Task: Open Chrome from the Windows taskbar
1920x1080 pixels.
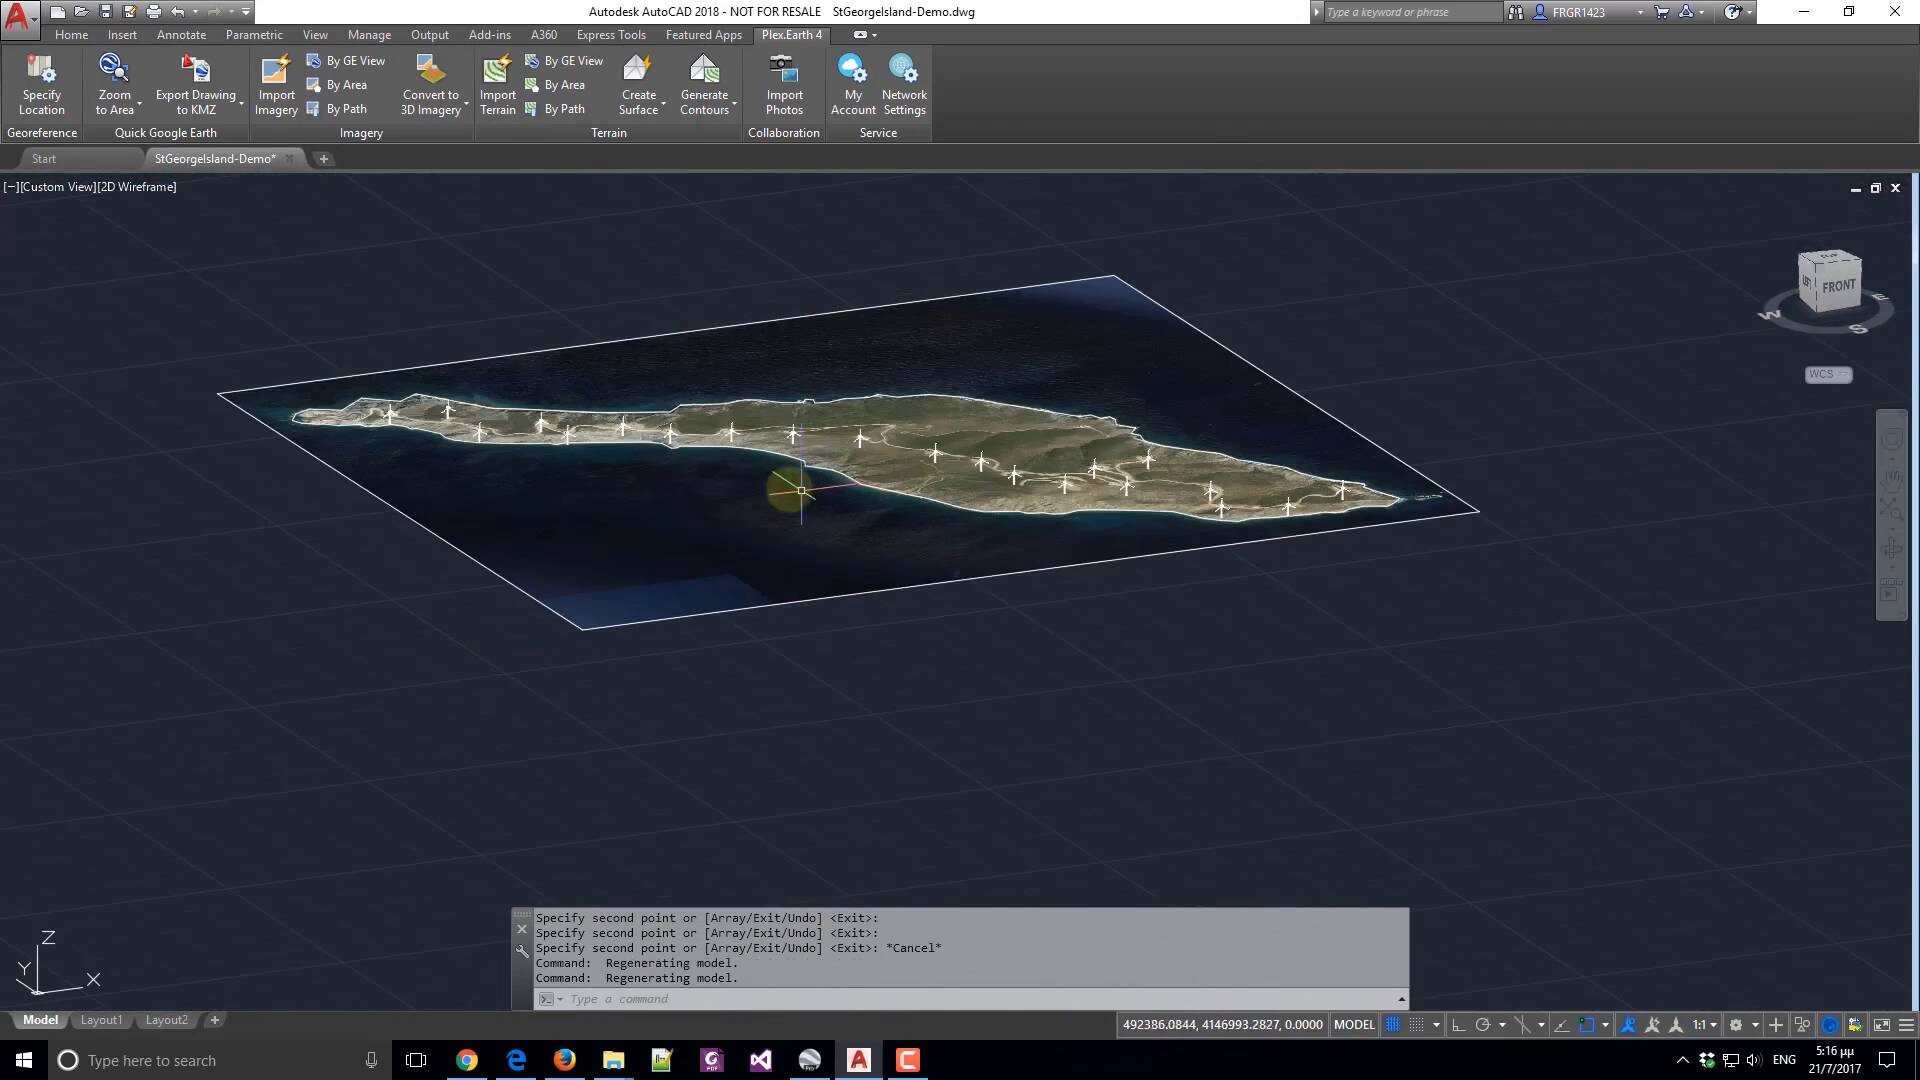Action: (x=467, y=1060)
